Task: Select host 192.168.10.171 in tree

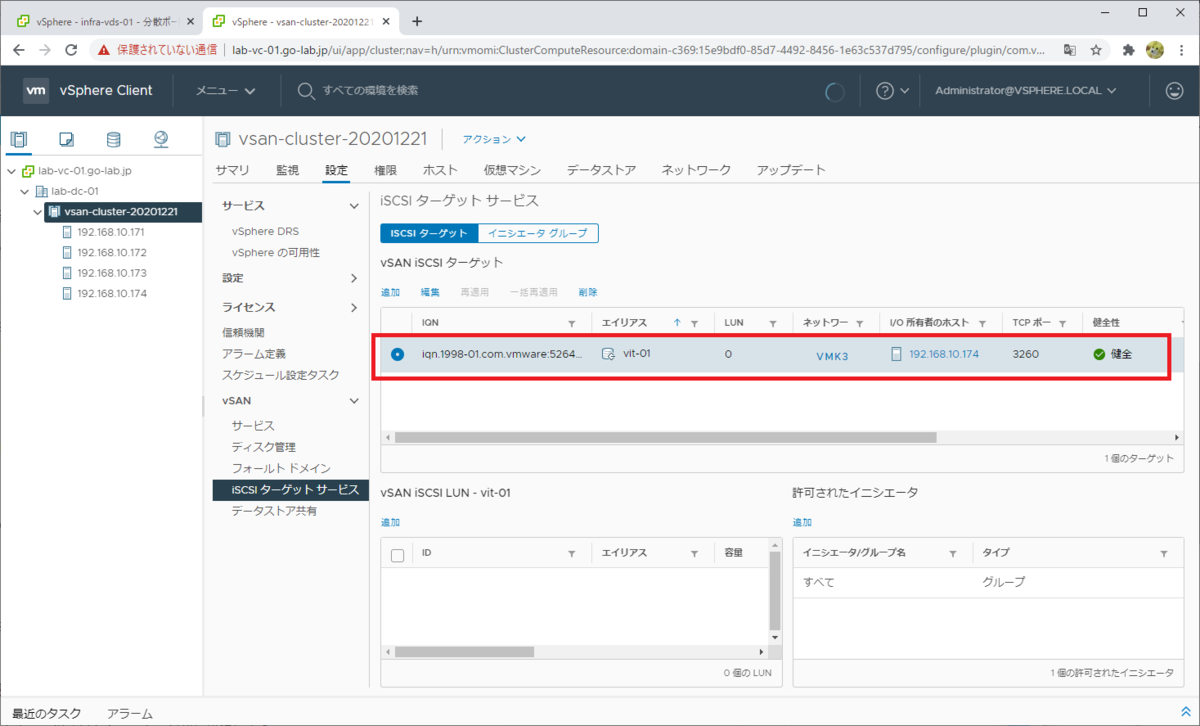Action: [x=111, y=232]
